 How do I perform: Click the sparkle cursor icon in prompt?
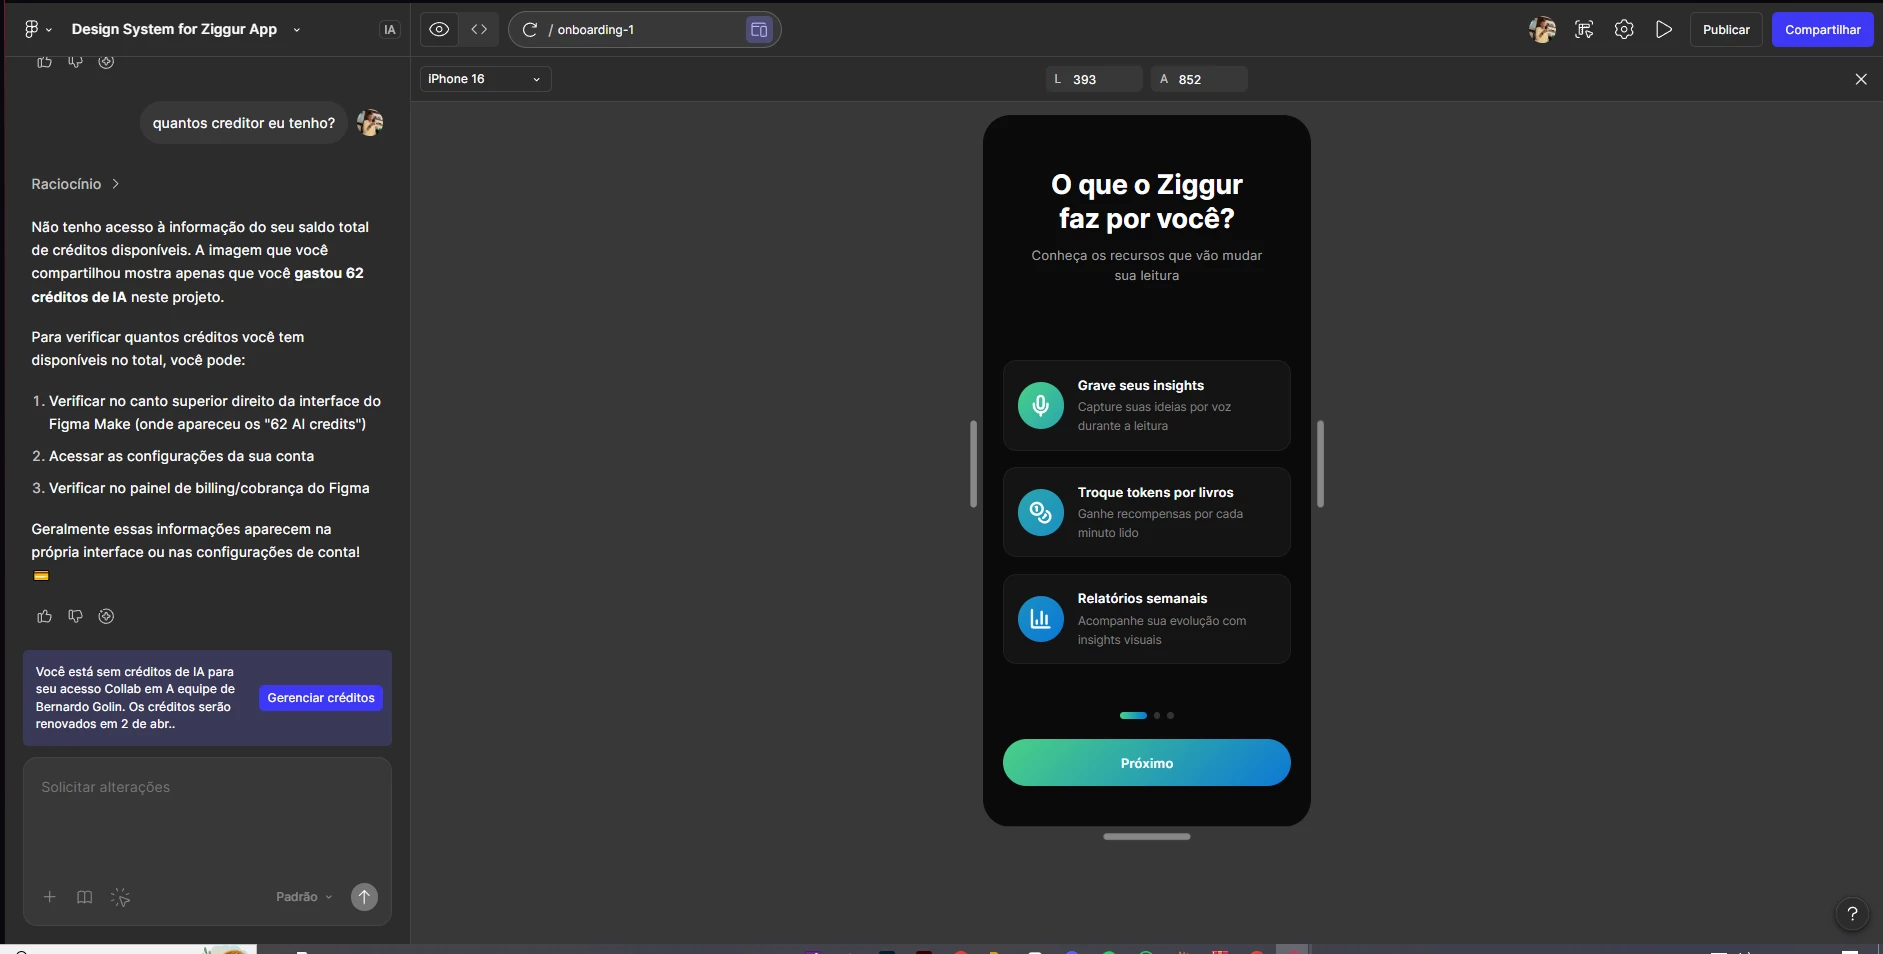pyautogui.click(x=120, y=897)
